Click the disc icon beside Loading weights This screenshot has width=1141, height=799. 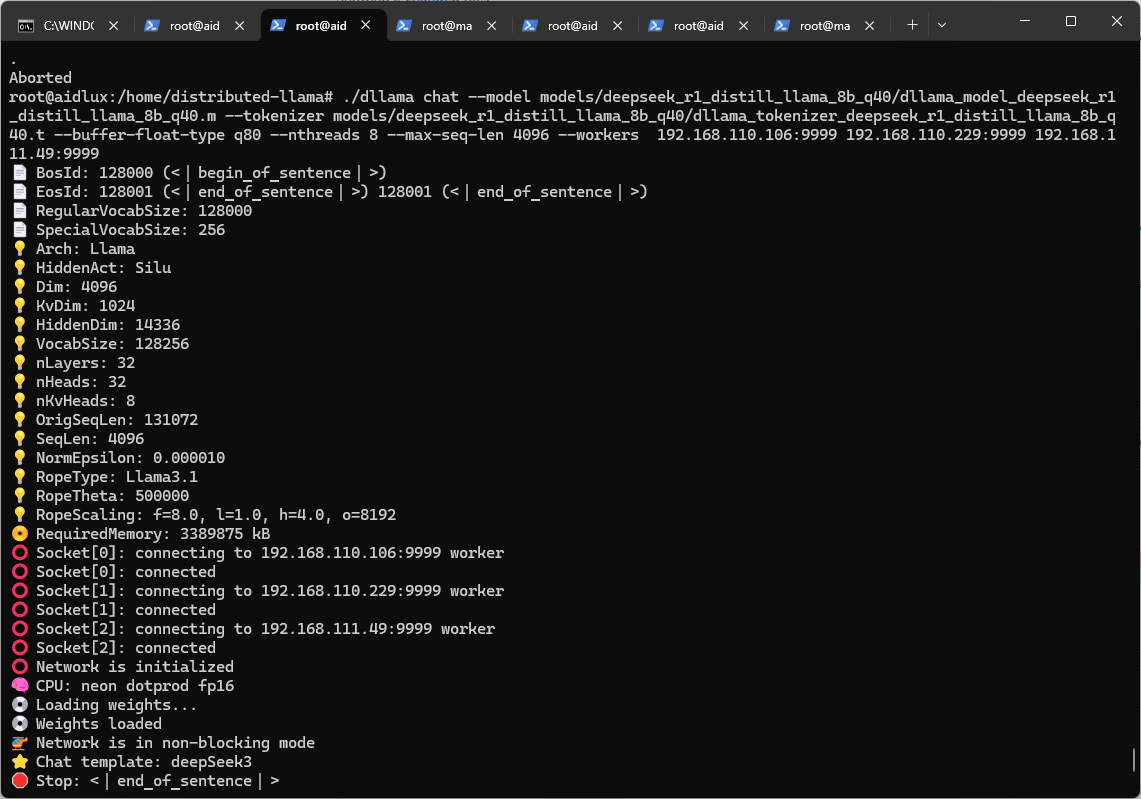(x=20, y=704)
